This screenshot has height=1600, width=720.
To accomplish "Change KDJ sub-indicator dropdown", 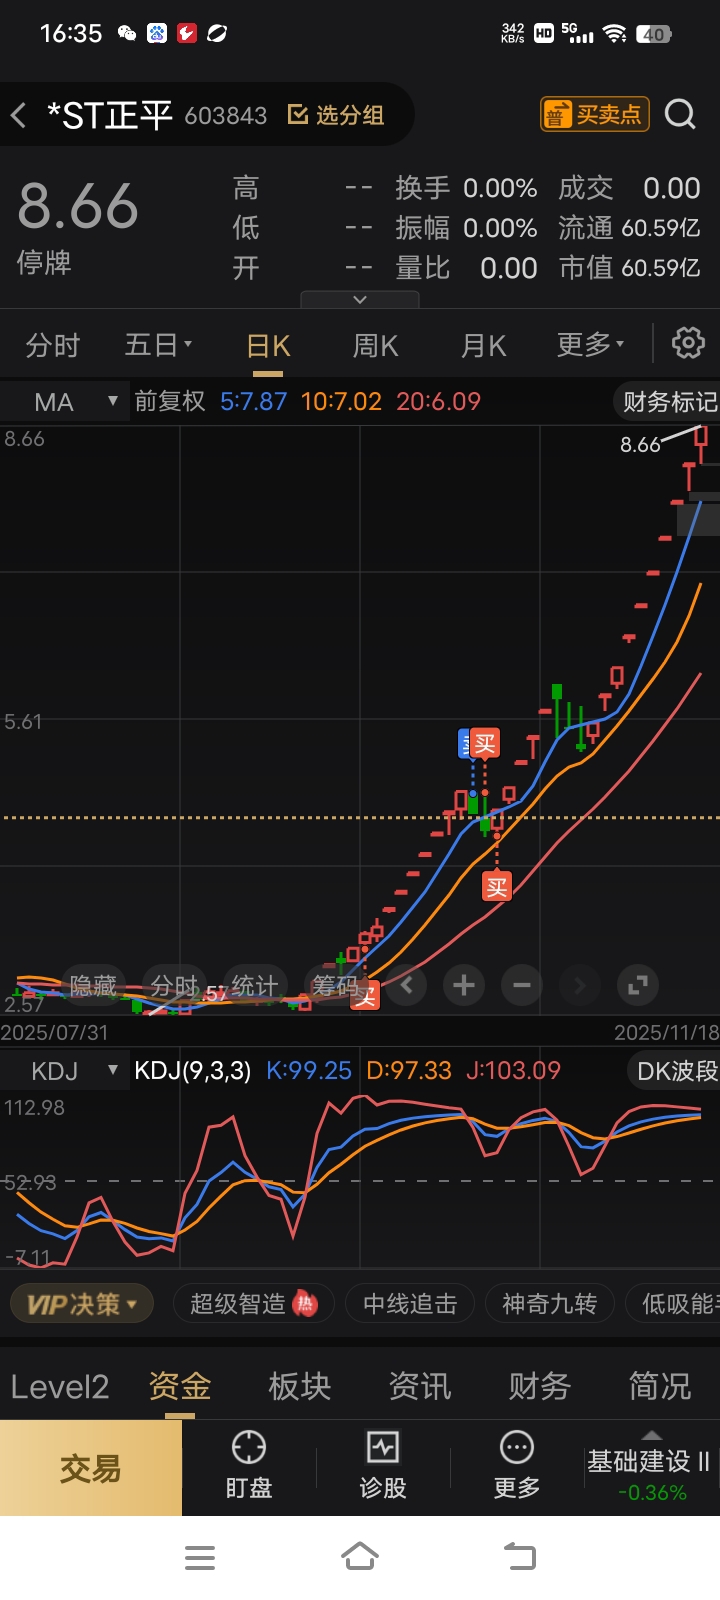I will (x=65, y=1071).
